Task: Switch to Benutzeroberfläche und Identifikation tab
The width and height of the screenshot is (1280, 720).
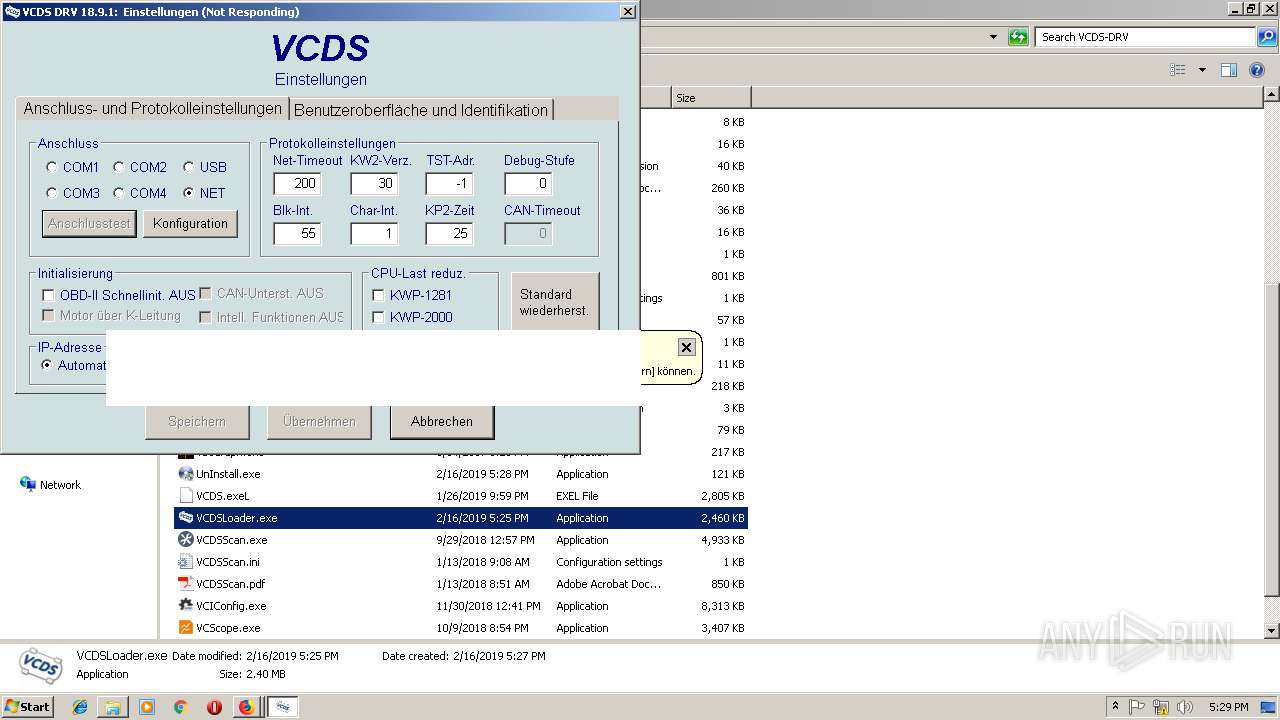Action: point(421,110)
